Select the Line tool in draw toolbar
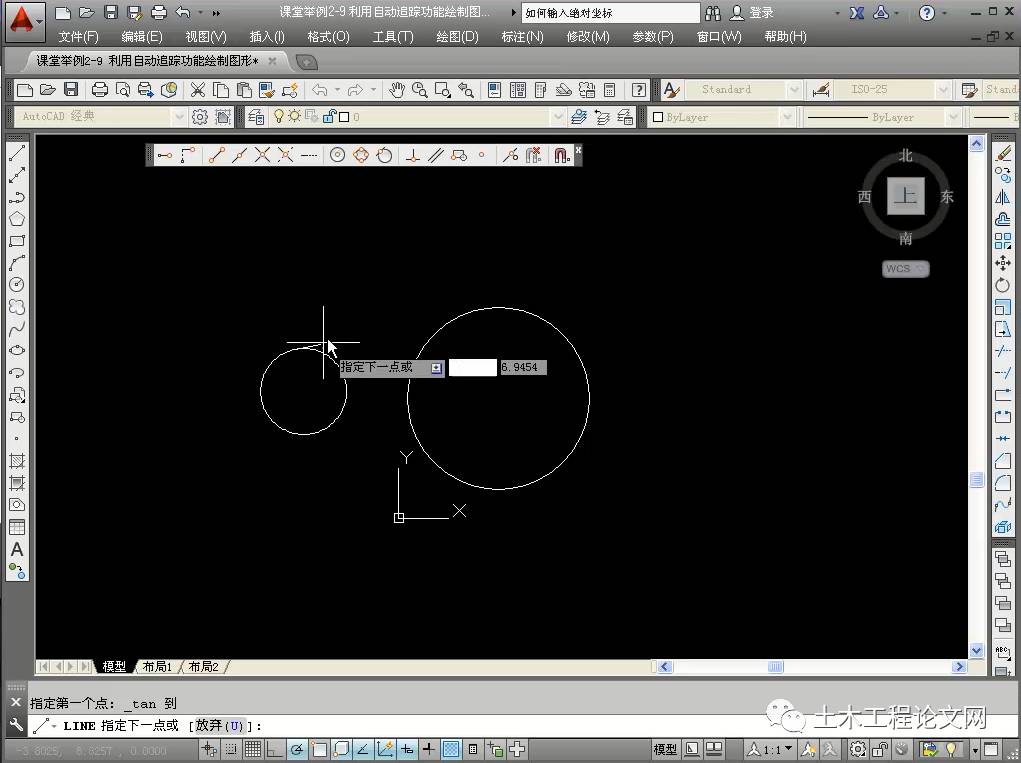The height and width of the screenshot is (763, 1021). coord(16,154)
